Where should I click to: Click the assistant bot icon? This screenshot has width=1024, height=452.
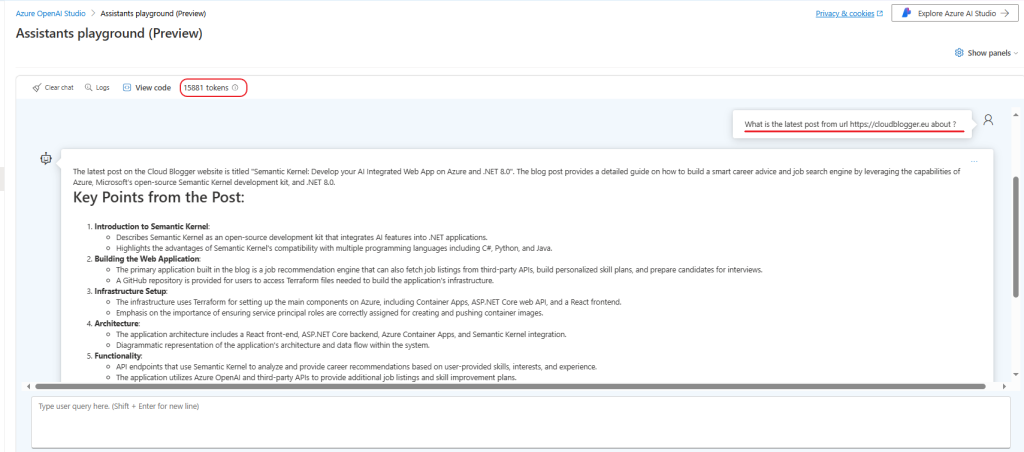(45, 157)
